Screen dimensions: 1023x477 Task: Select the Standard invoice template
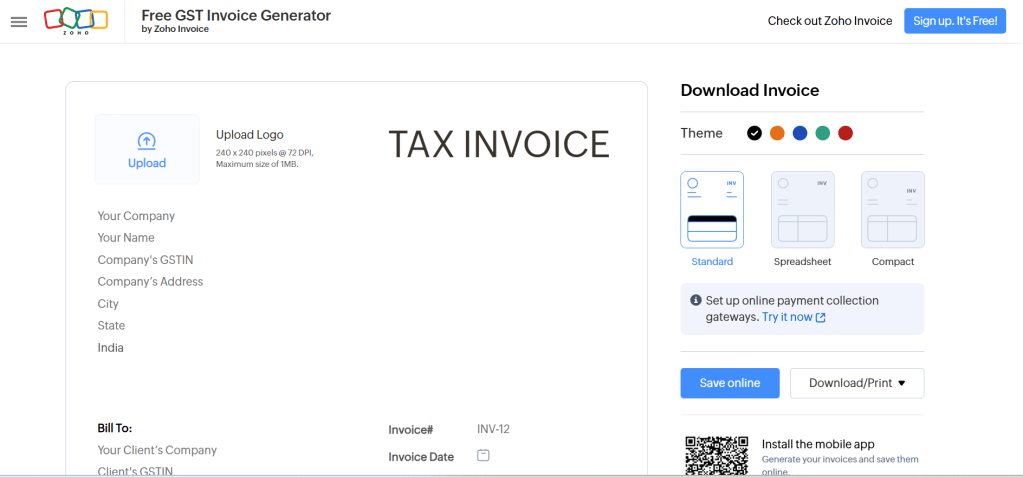[712, 210]
